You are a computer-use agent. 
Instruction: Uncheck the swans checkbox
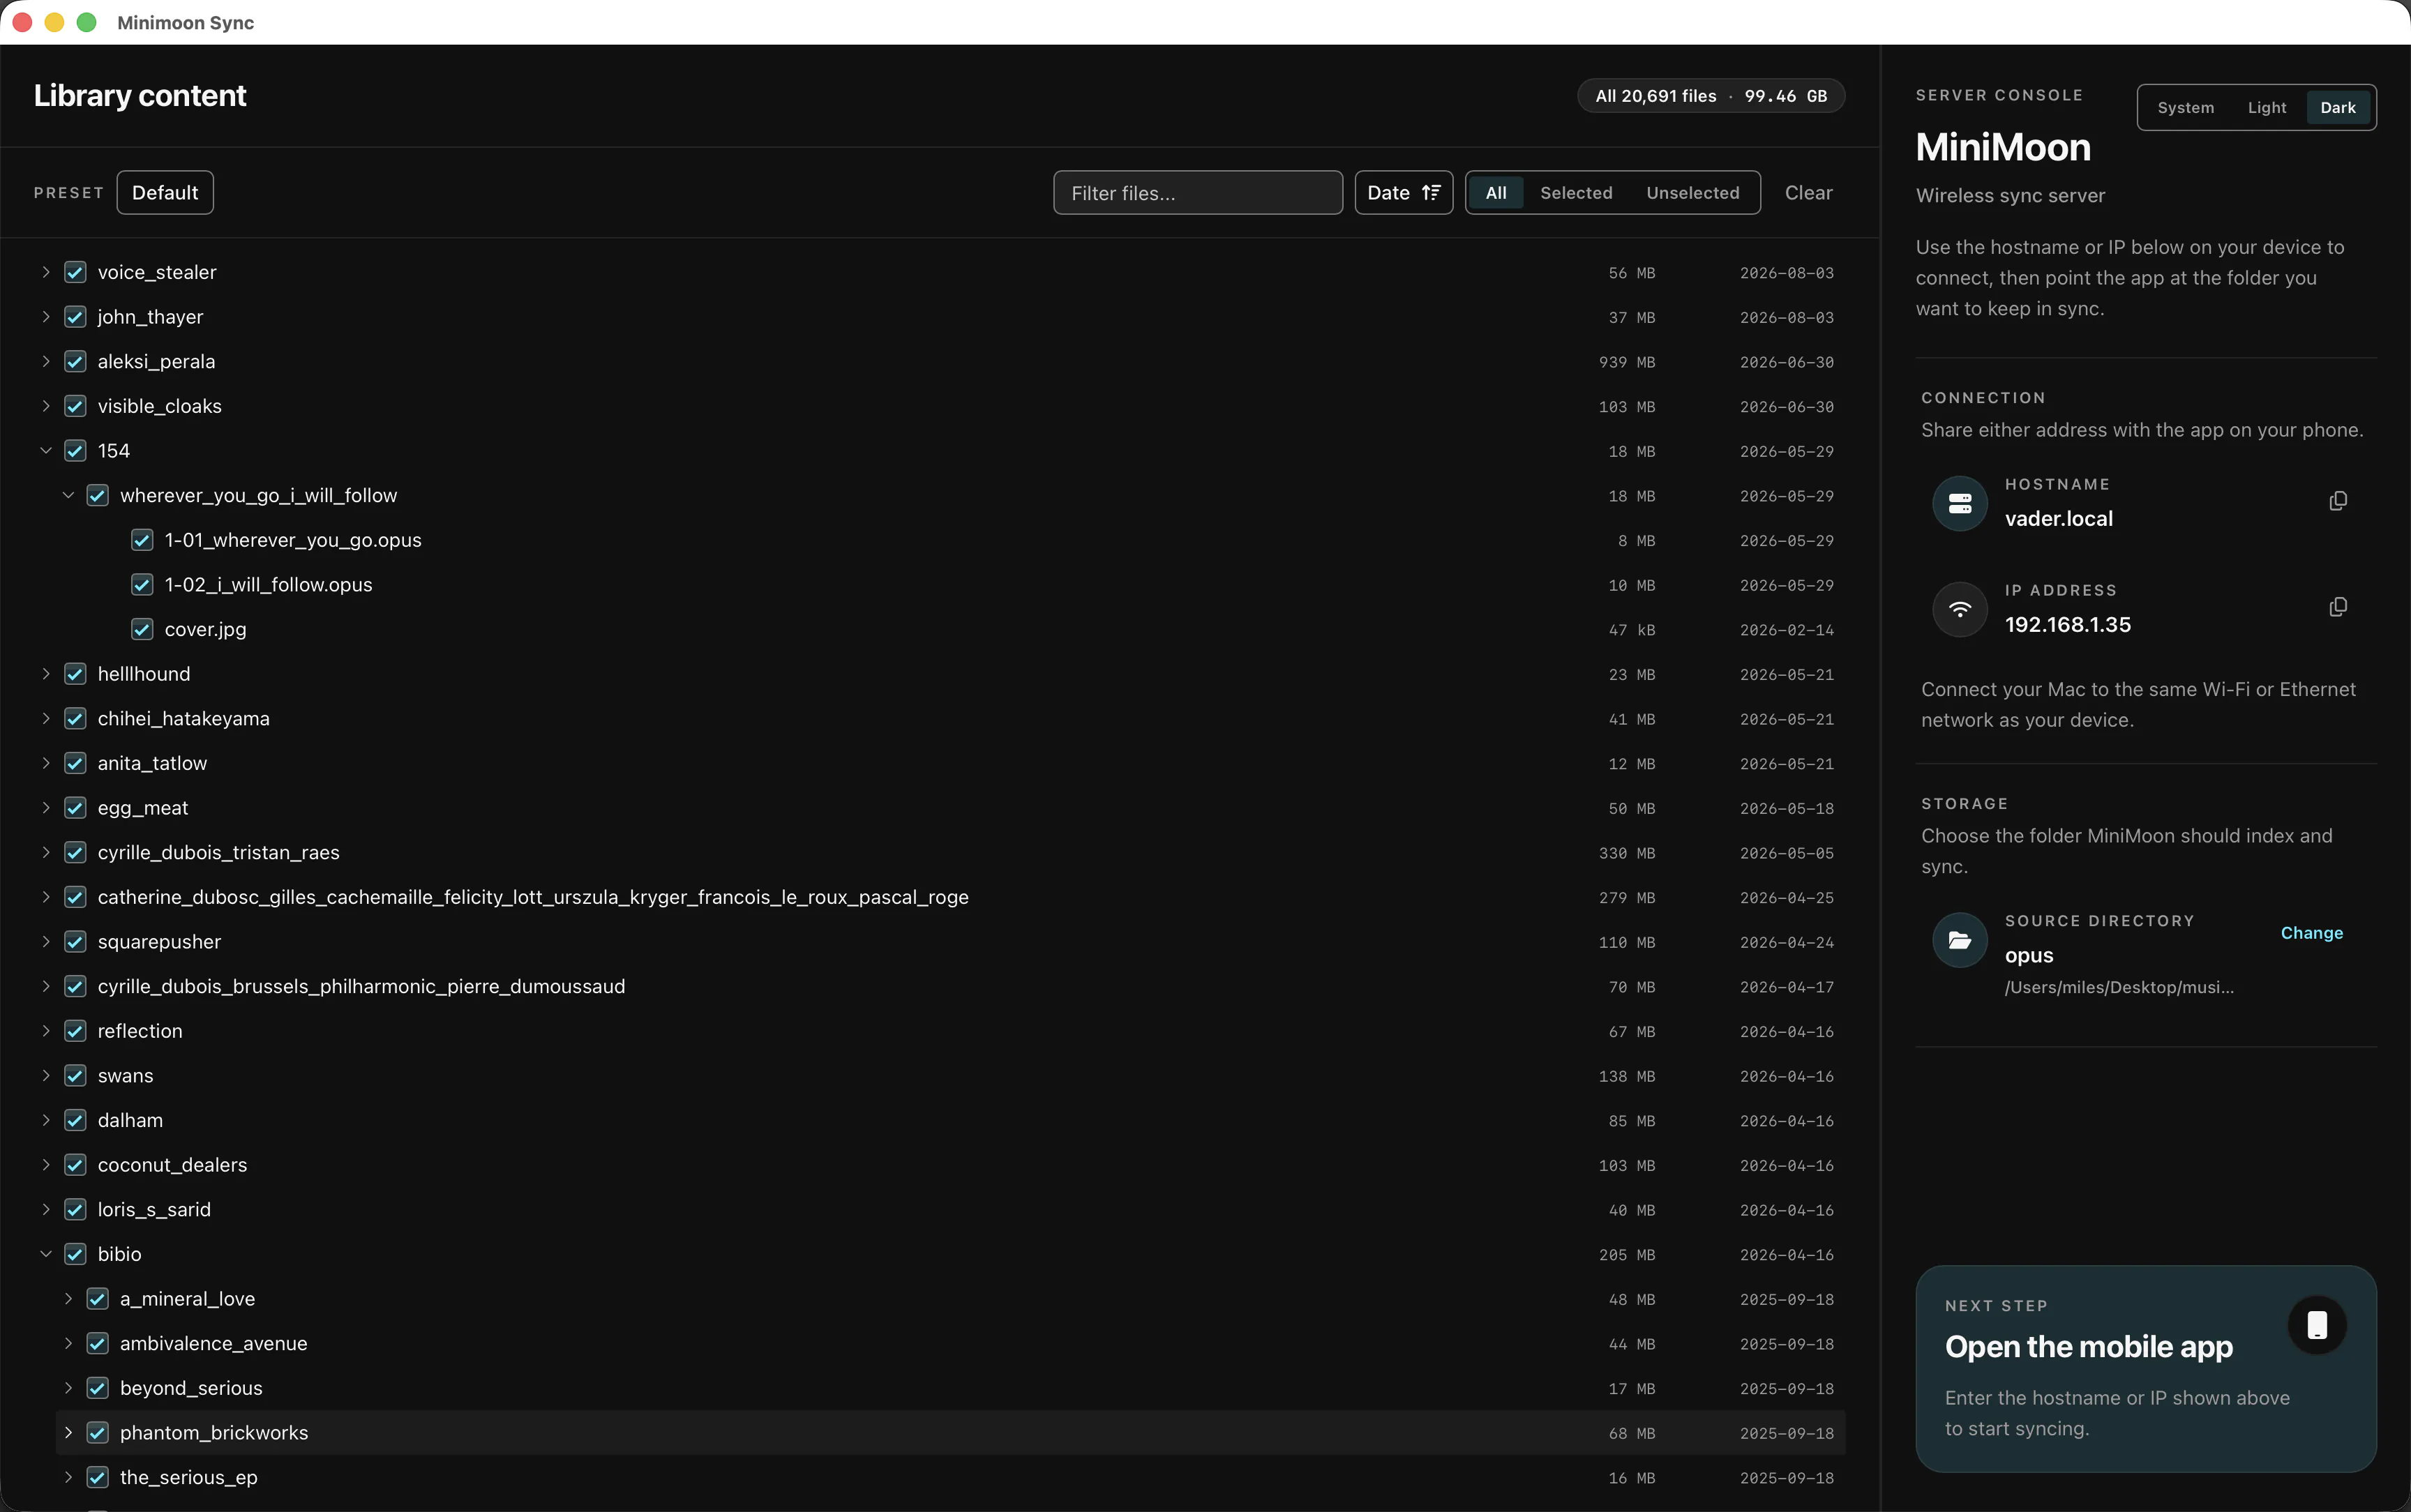coord(75,1076)
